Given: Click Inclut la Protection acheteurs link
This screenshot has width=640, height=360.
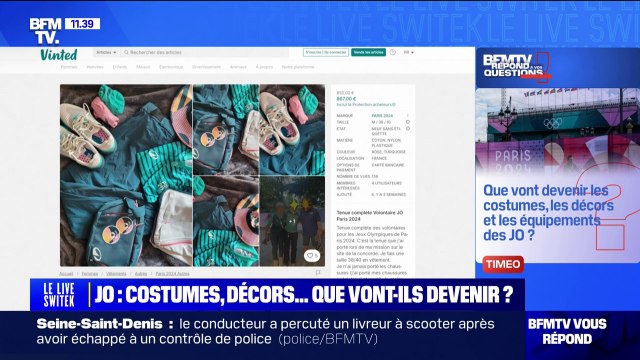Looking at the screenshot, I should (366, 105).
